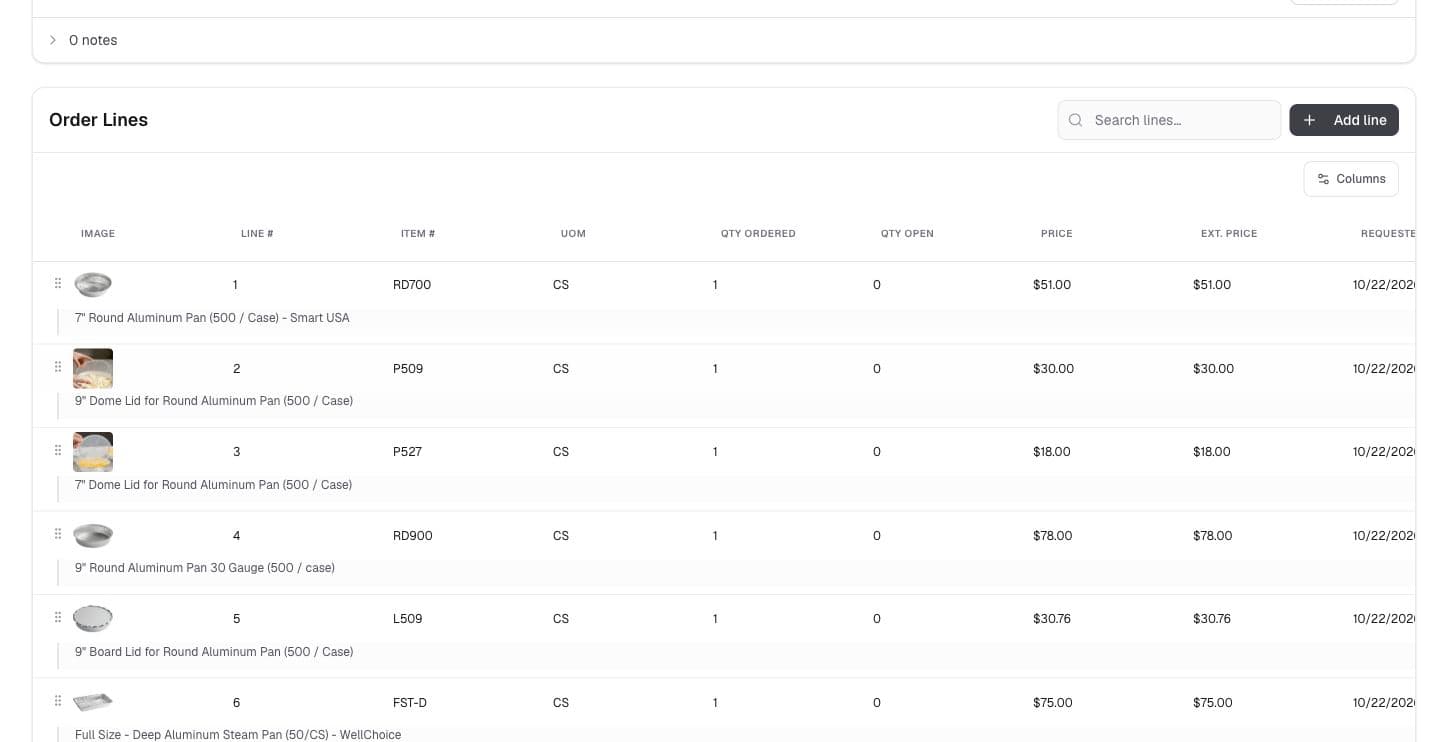Viewport: 1448px width, 742px height.
Task: Open the L509 board lid thumbnail
Action: [93, 619]
